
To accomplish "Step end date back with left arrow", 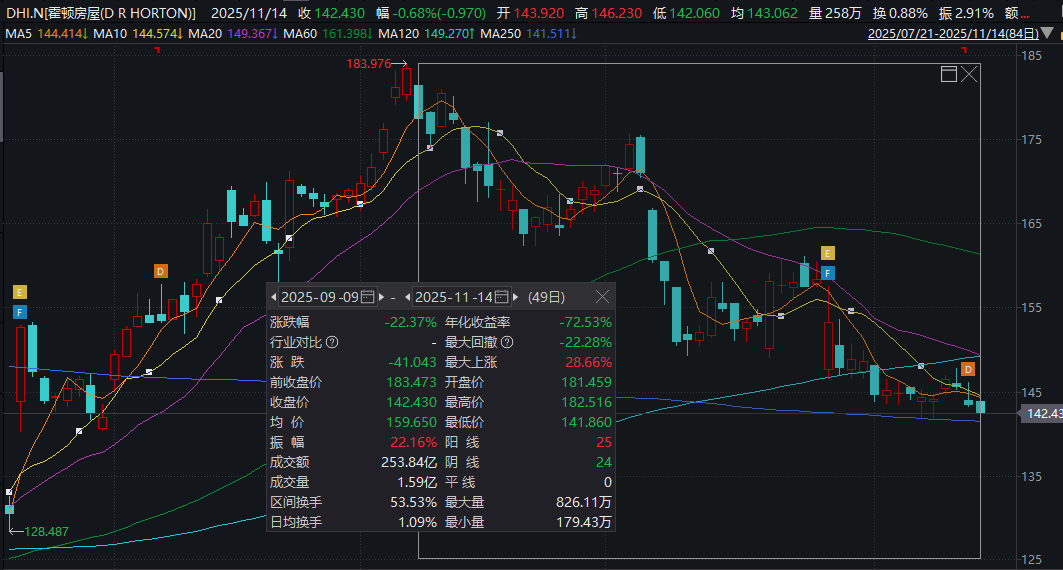I will coord(408,297).
